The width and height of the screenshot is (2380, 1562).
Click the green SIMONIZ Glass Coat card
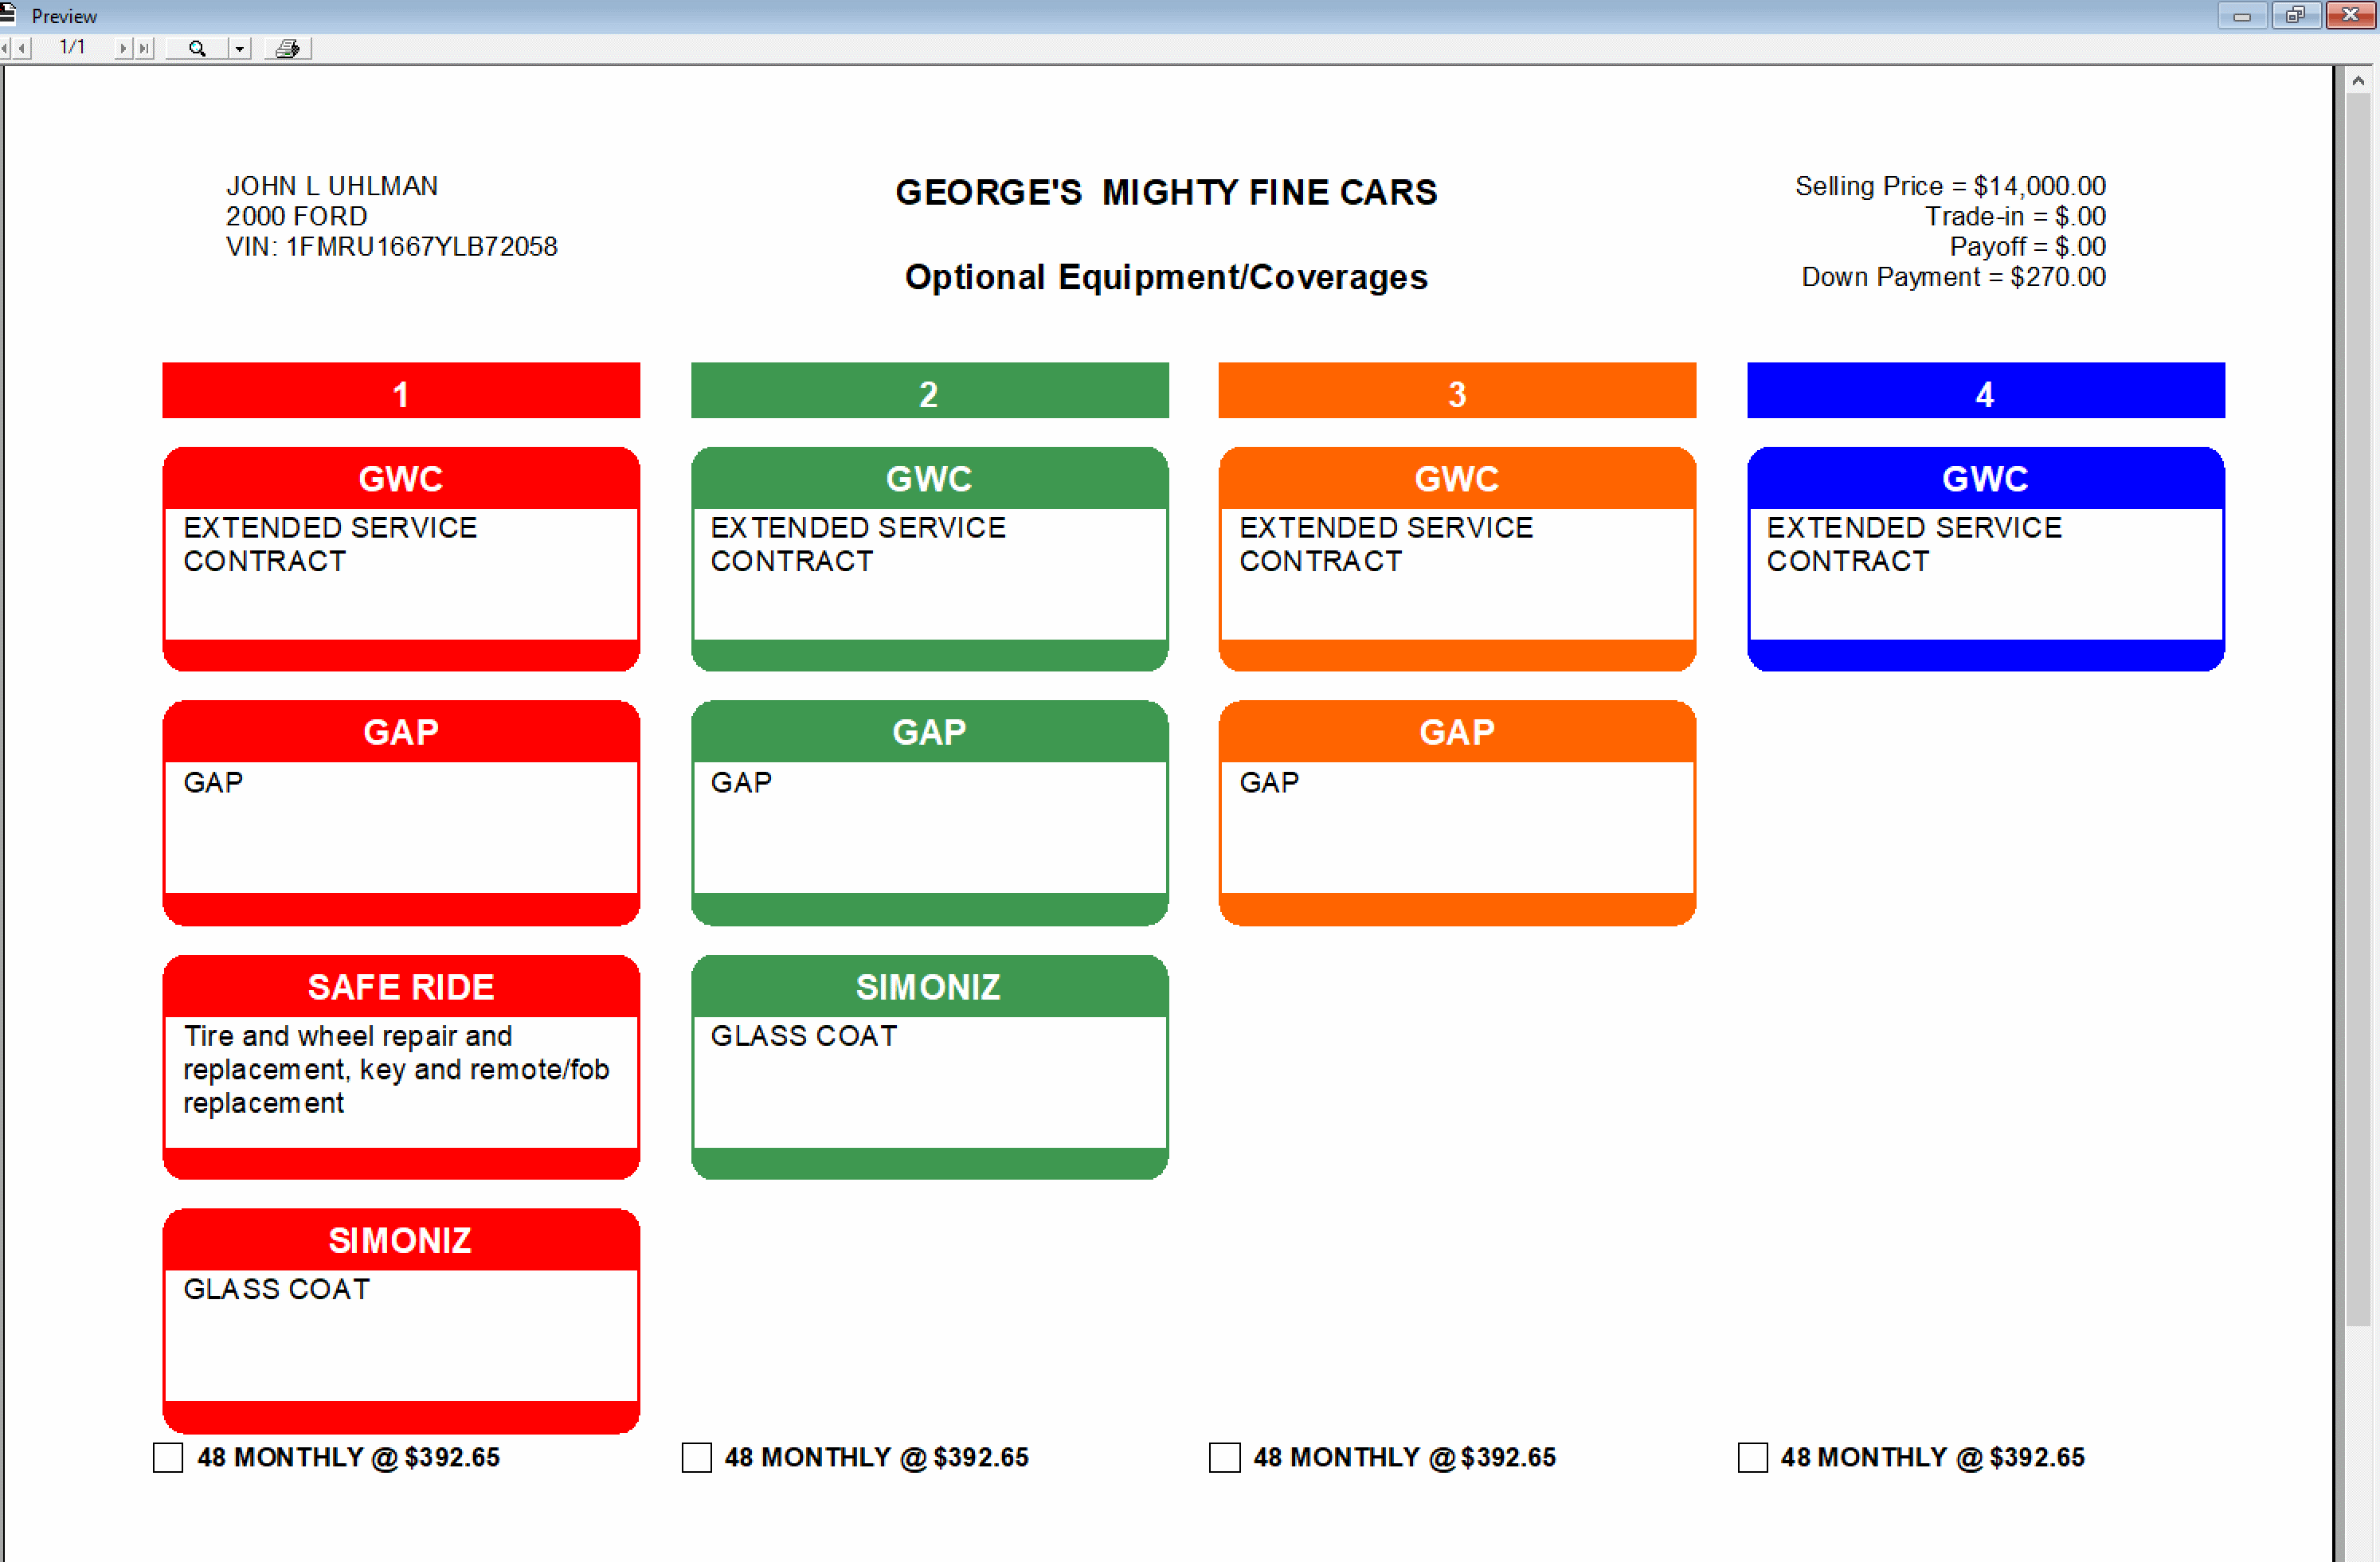pyautogui.click(x=929, y=1067)
